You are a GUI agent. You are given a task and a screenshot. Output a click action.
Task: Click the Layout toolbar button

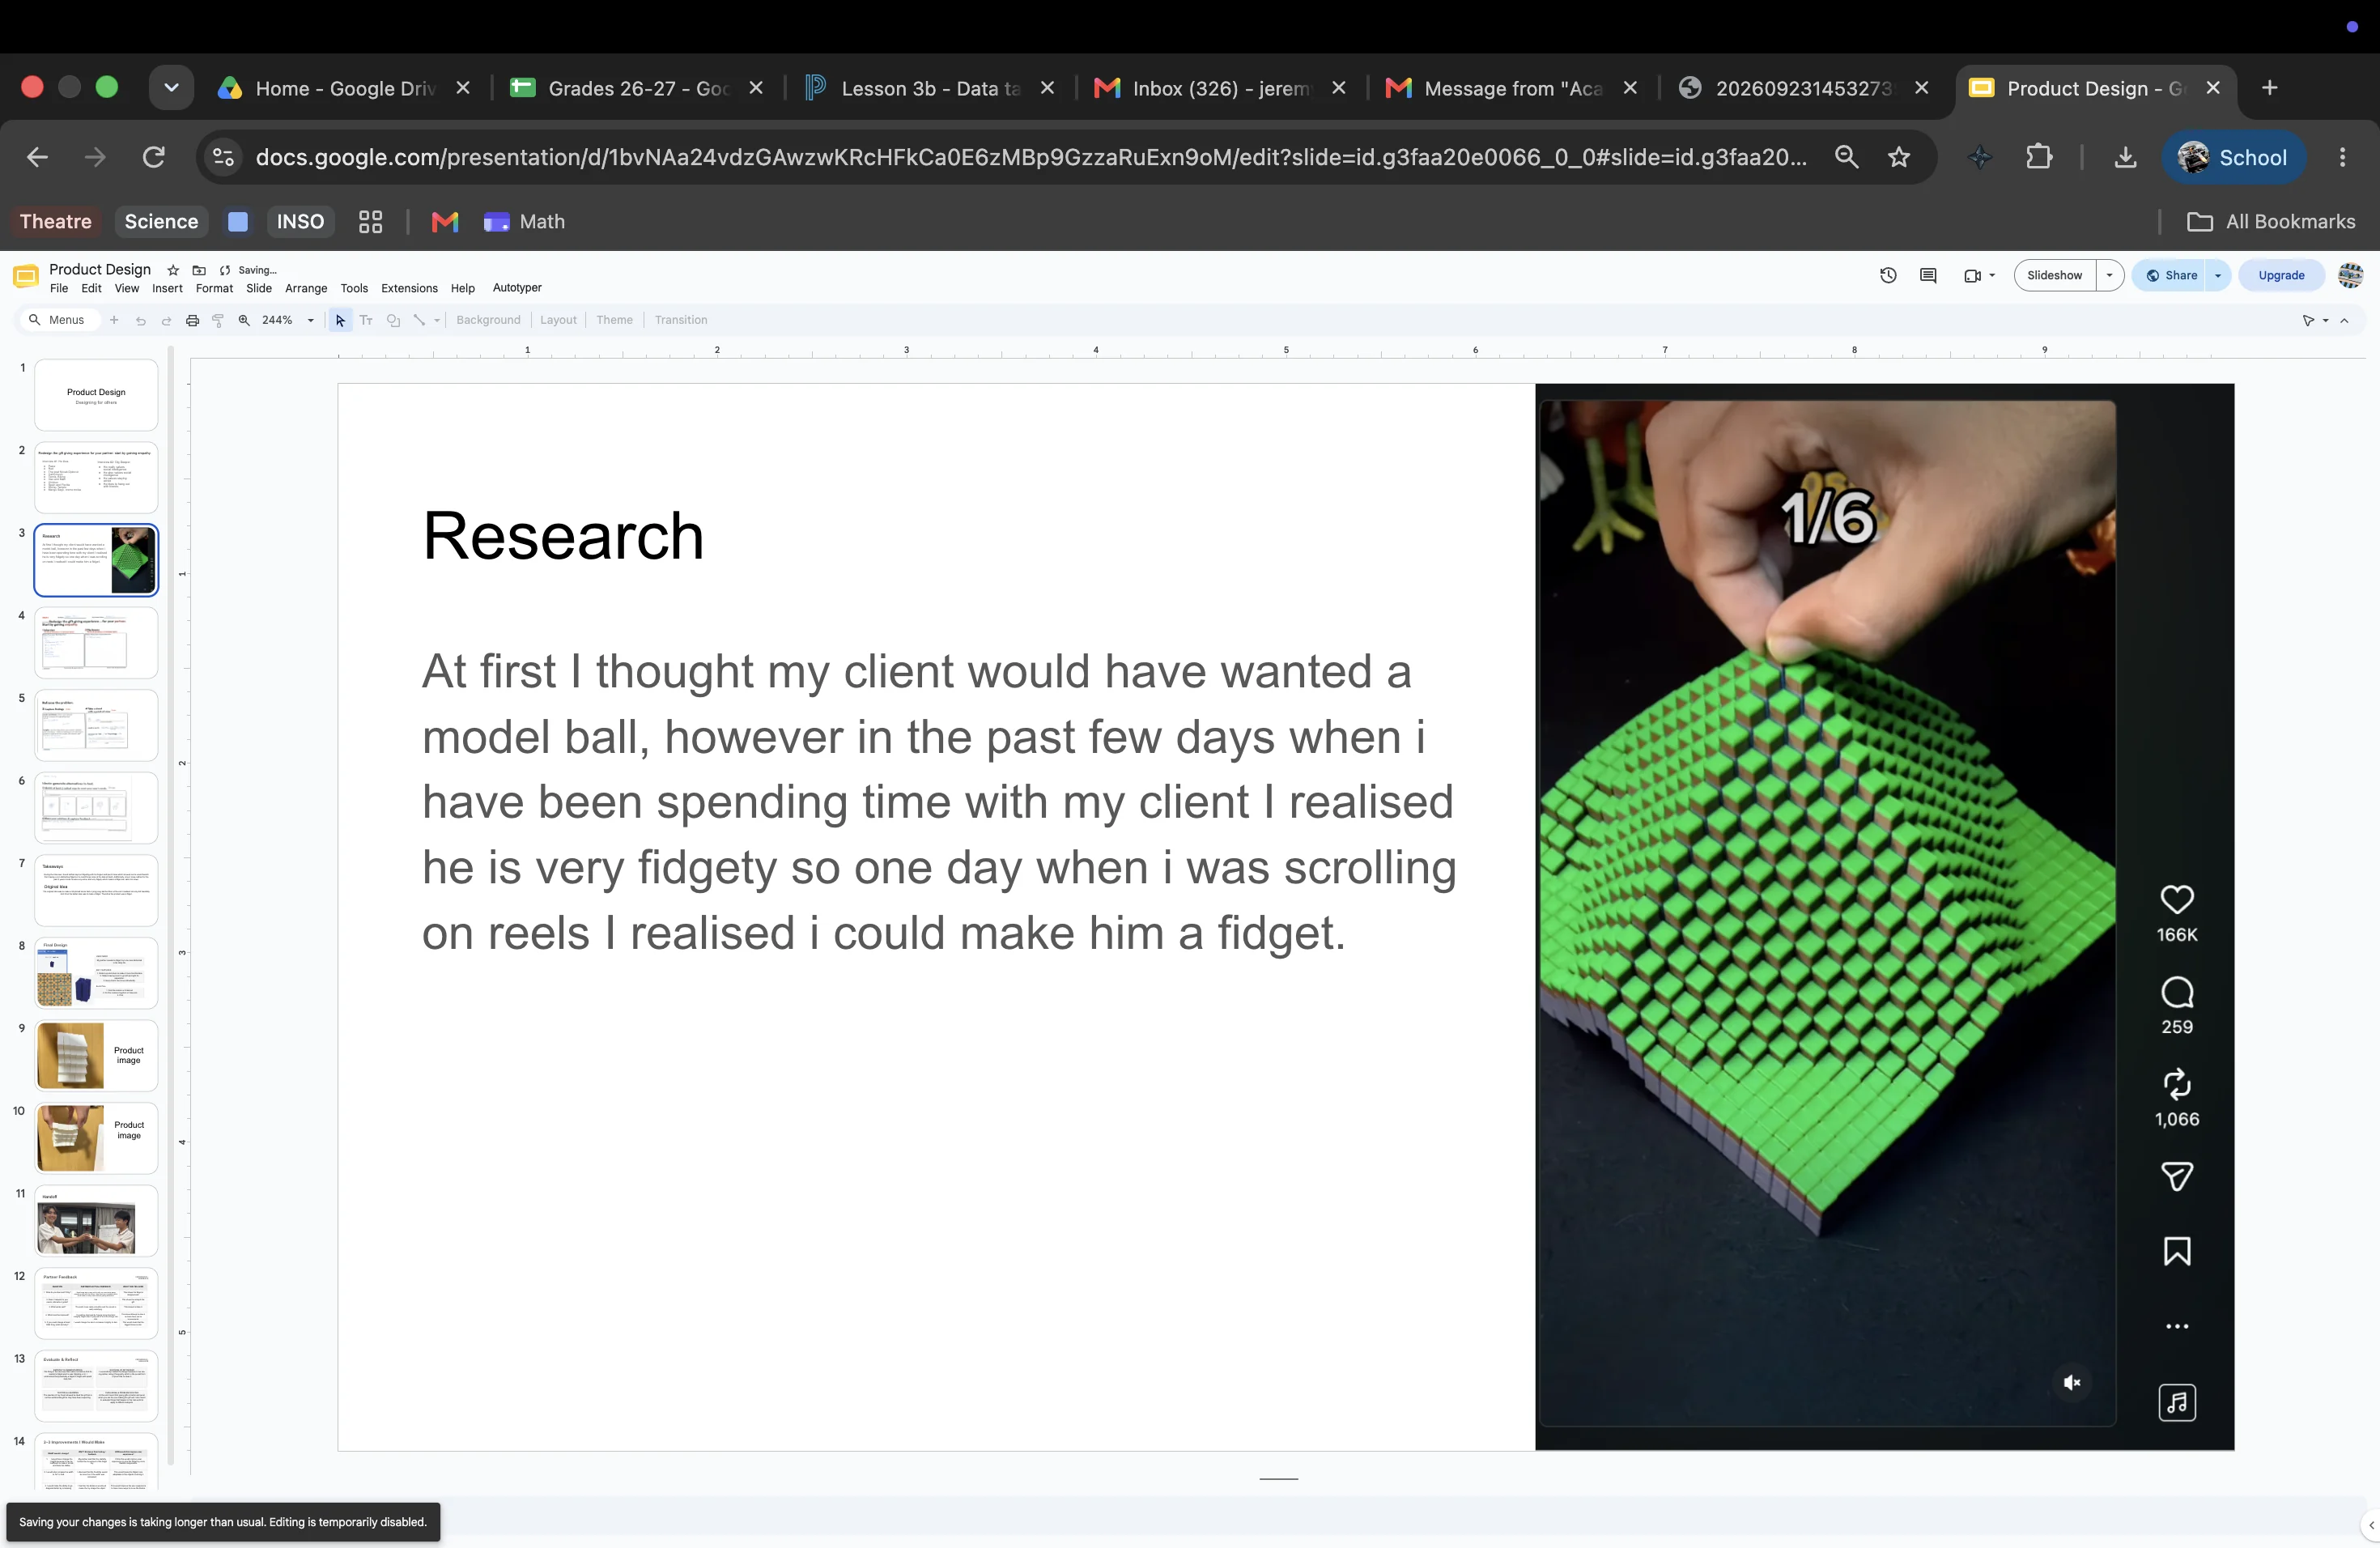point(558,320)
